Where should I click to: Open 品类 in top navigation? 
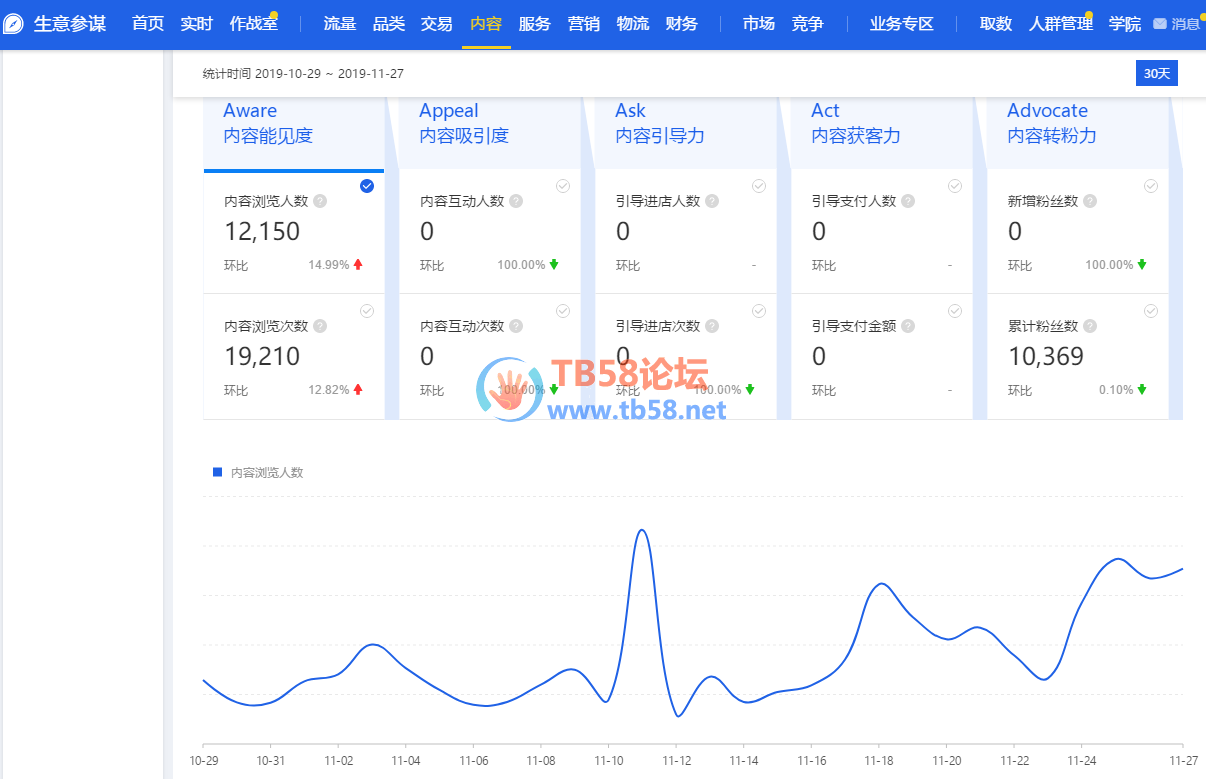[389, 24]
